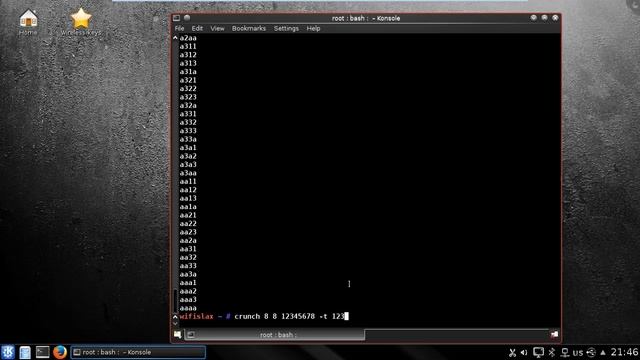Close the Konsole window
This screenshot has height=360, width=640.
(555, 18)
